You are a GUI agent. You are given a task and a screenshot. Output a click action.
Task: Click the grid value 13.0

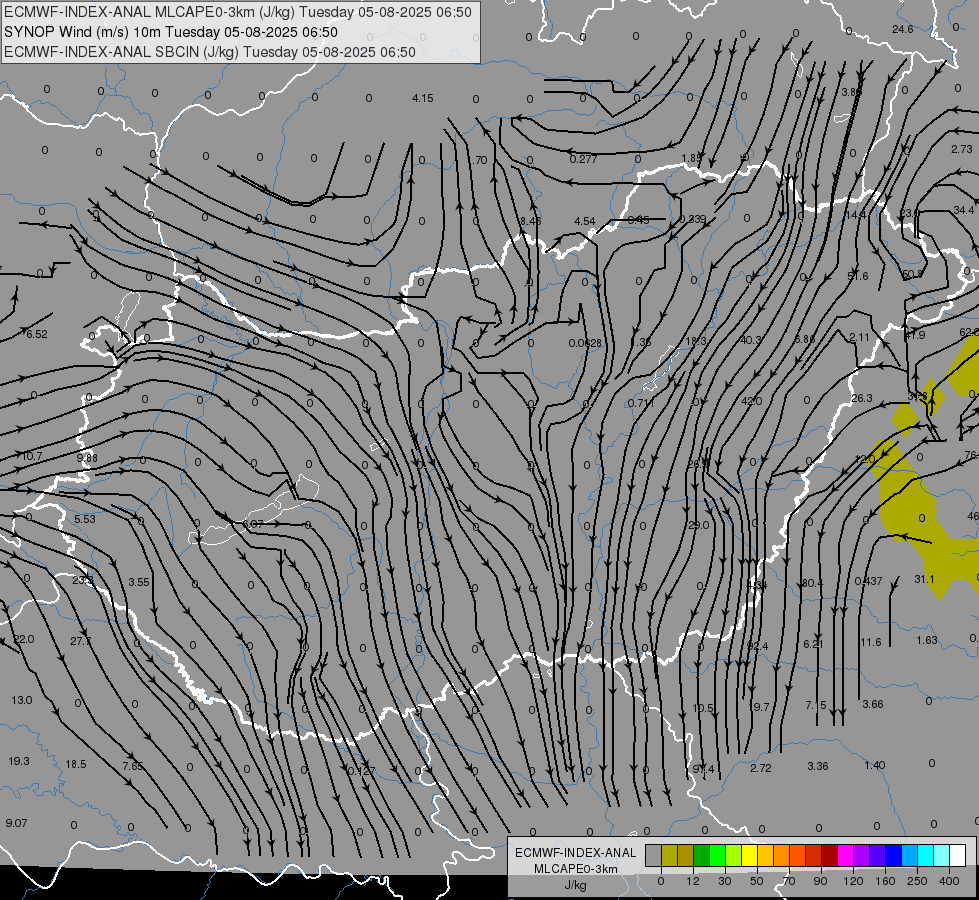click(x=22, y=700)
